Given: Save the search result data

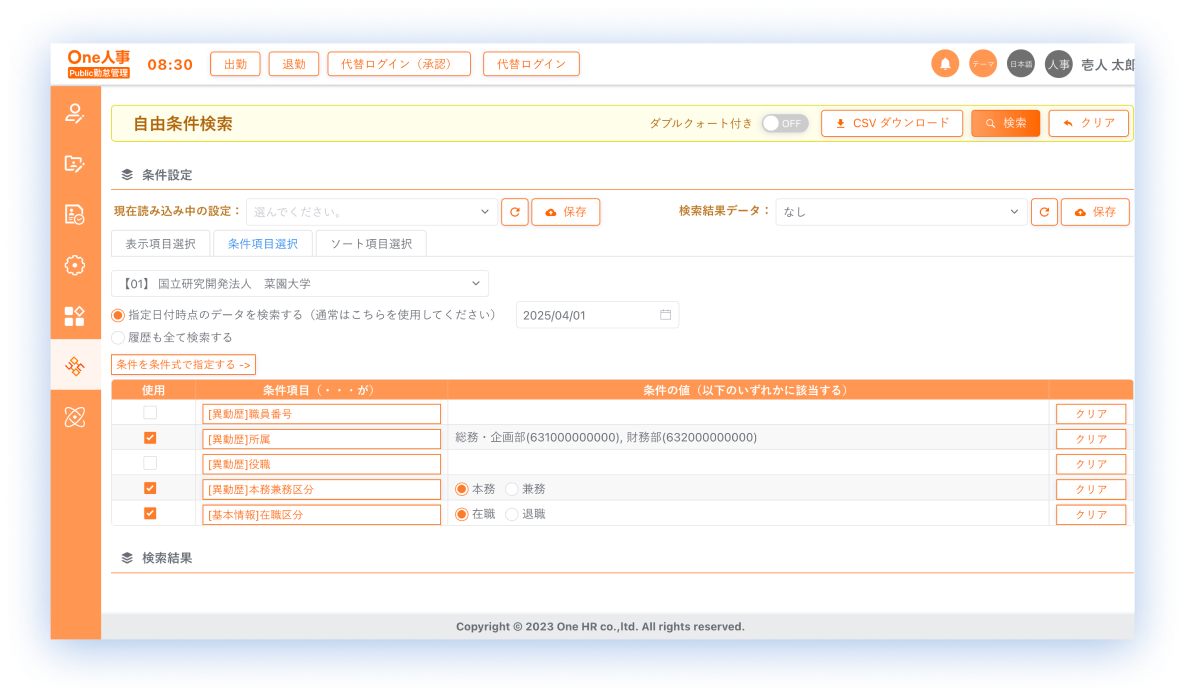Looking at the screenshot, I should click(1095, 212).
